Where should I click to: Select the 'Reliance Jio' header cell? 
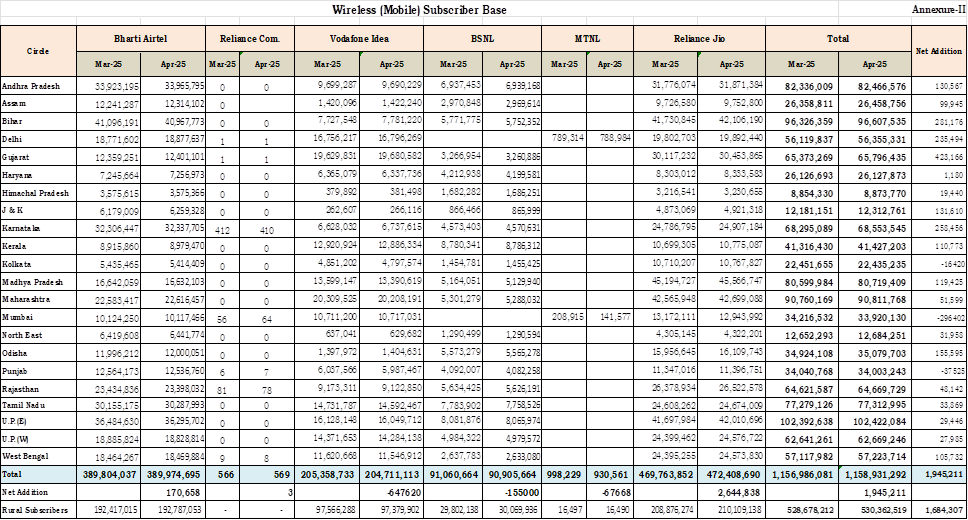click(699, 39)
